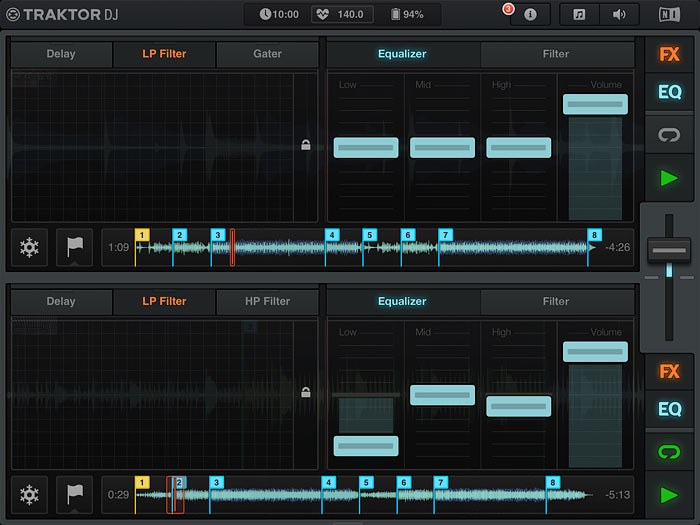This screenshot has height=525, width=700.
Task: Toggle the lower deck loop button
Action: [669, 451]
